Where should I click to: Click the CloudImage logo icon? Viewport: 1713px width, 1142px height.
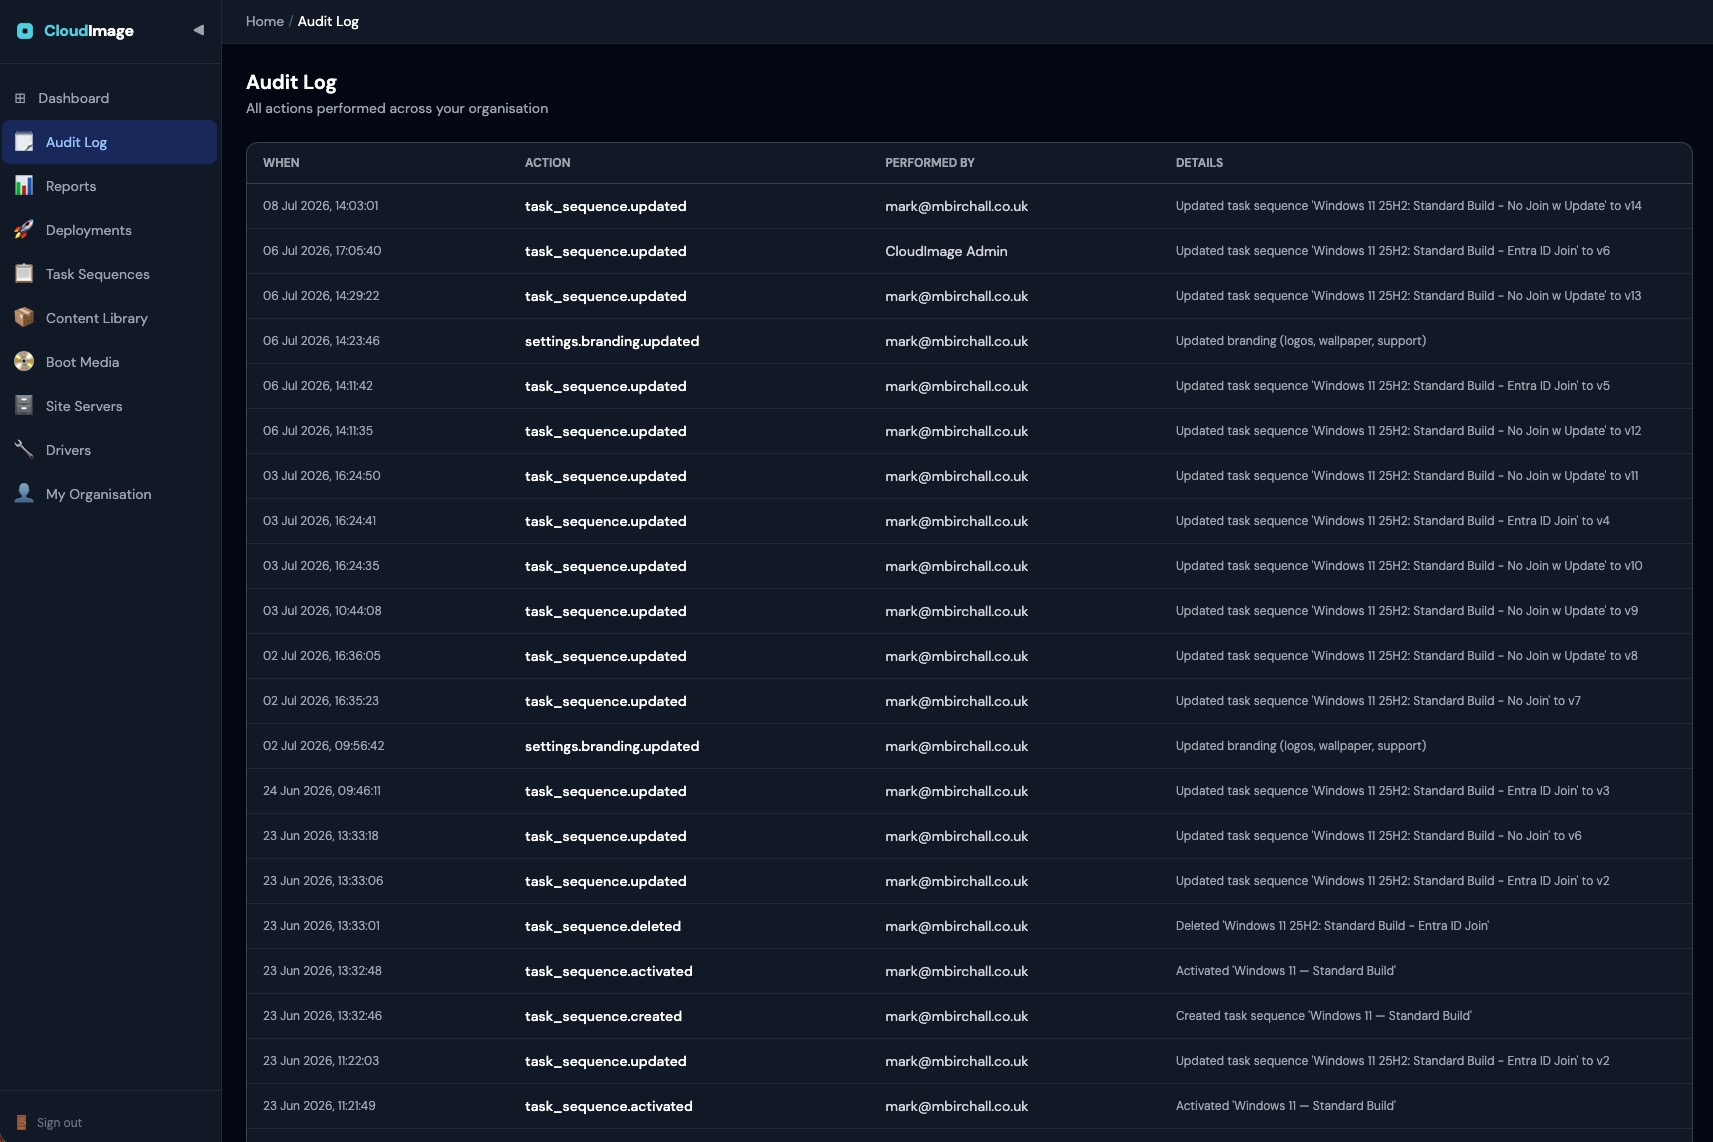point(25,31)
